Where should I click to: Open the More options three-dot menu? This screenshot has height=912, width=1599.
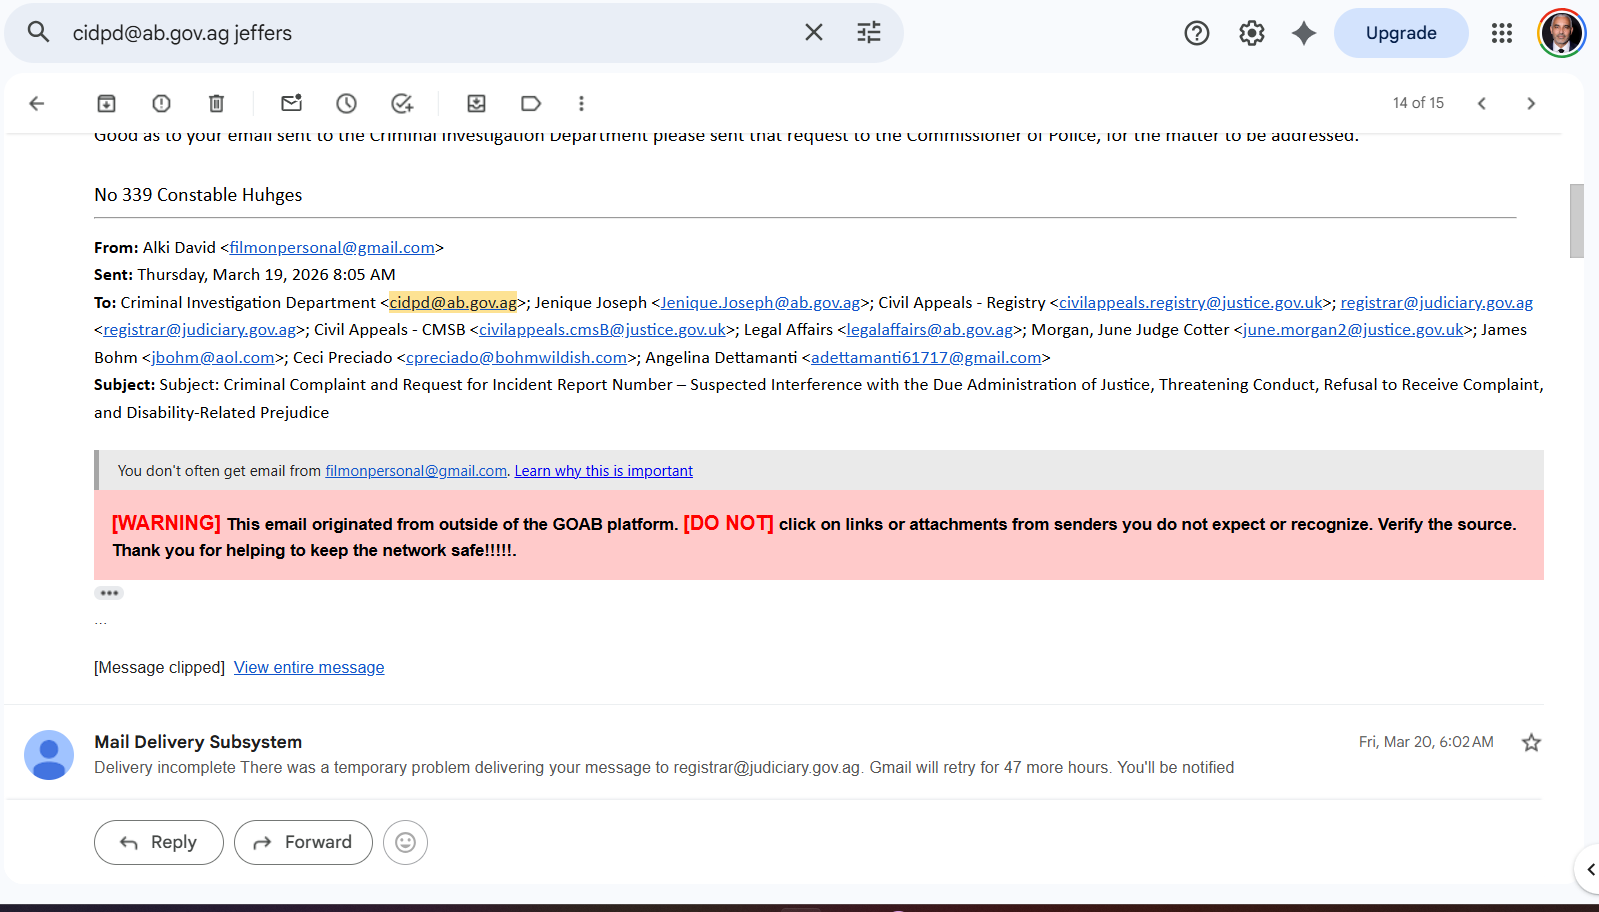pyautogui.click(x=581, y=103)
